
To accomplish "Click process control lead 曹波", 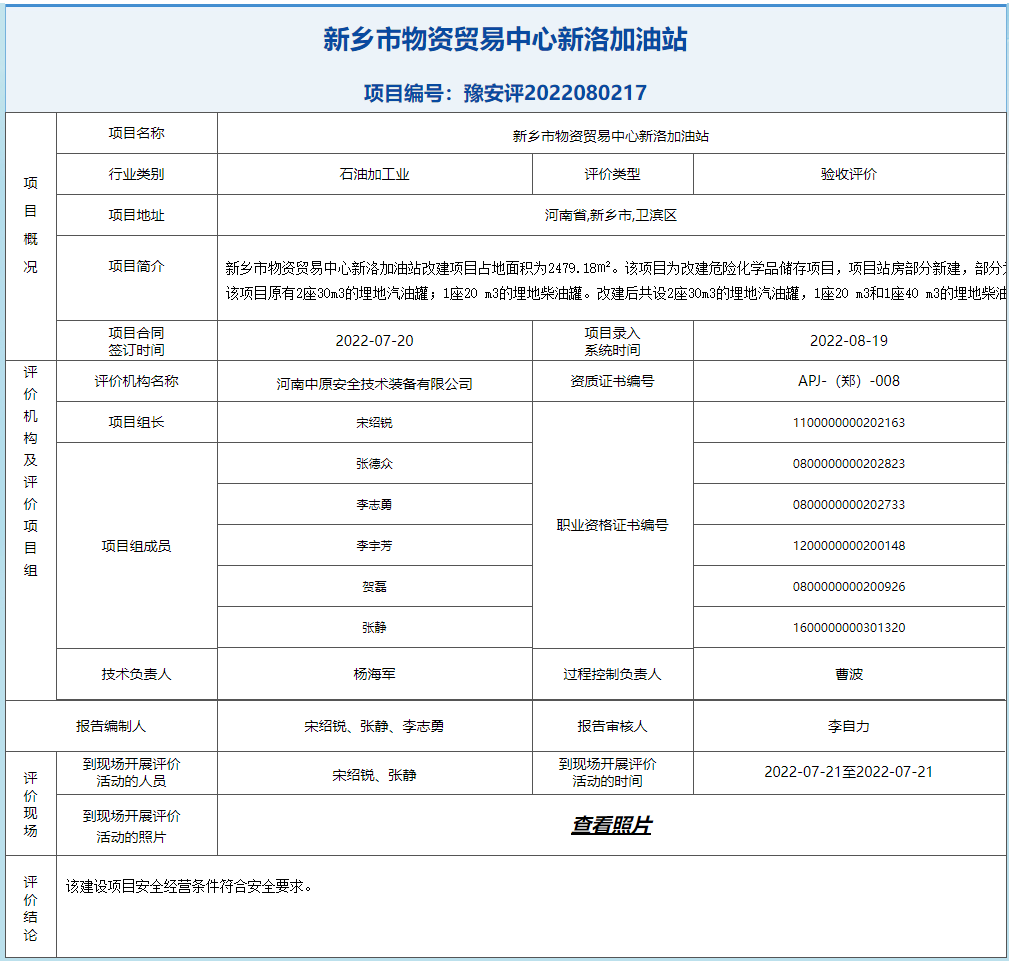I will 849,674.
